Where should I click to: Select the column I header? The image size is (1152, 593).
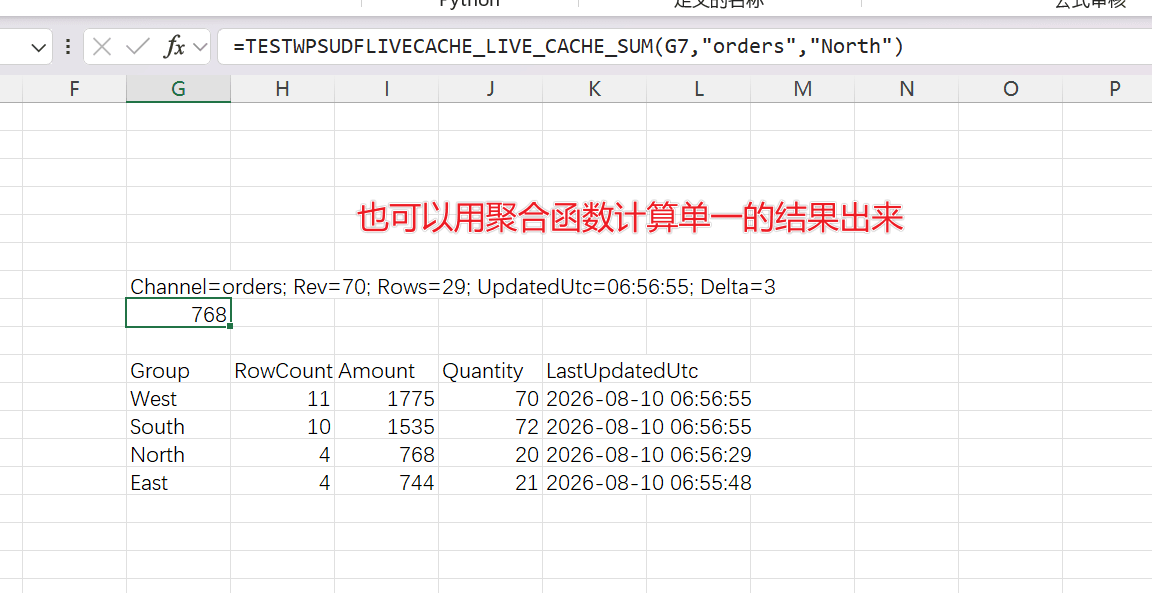coord(386,89)
